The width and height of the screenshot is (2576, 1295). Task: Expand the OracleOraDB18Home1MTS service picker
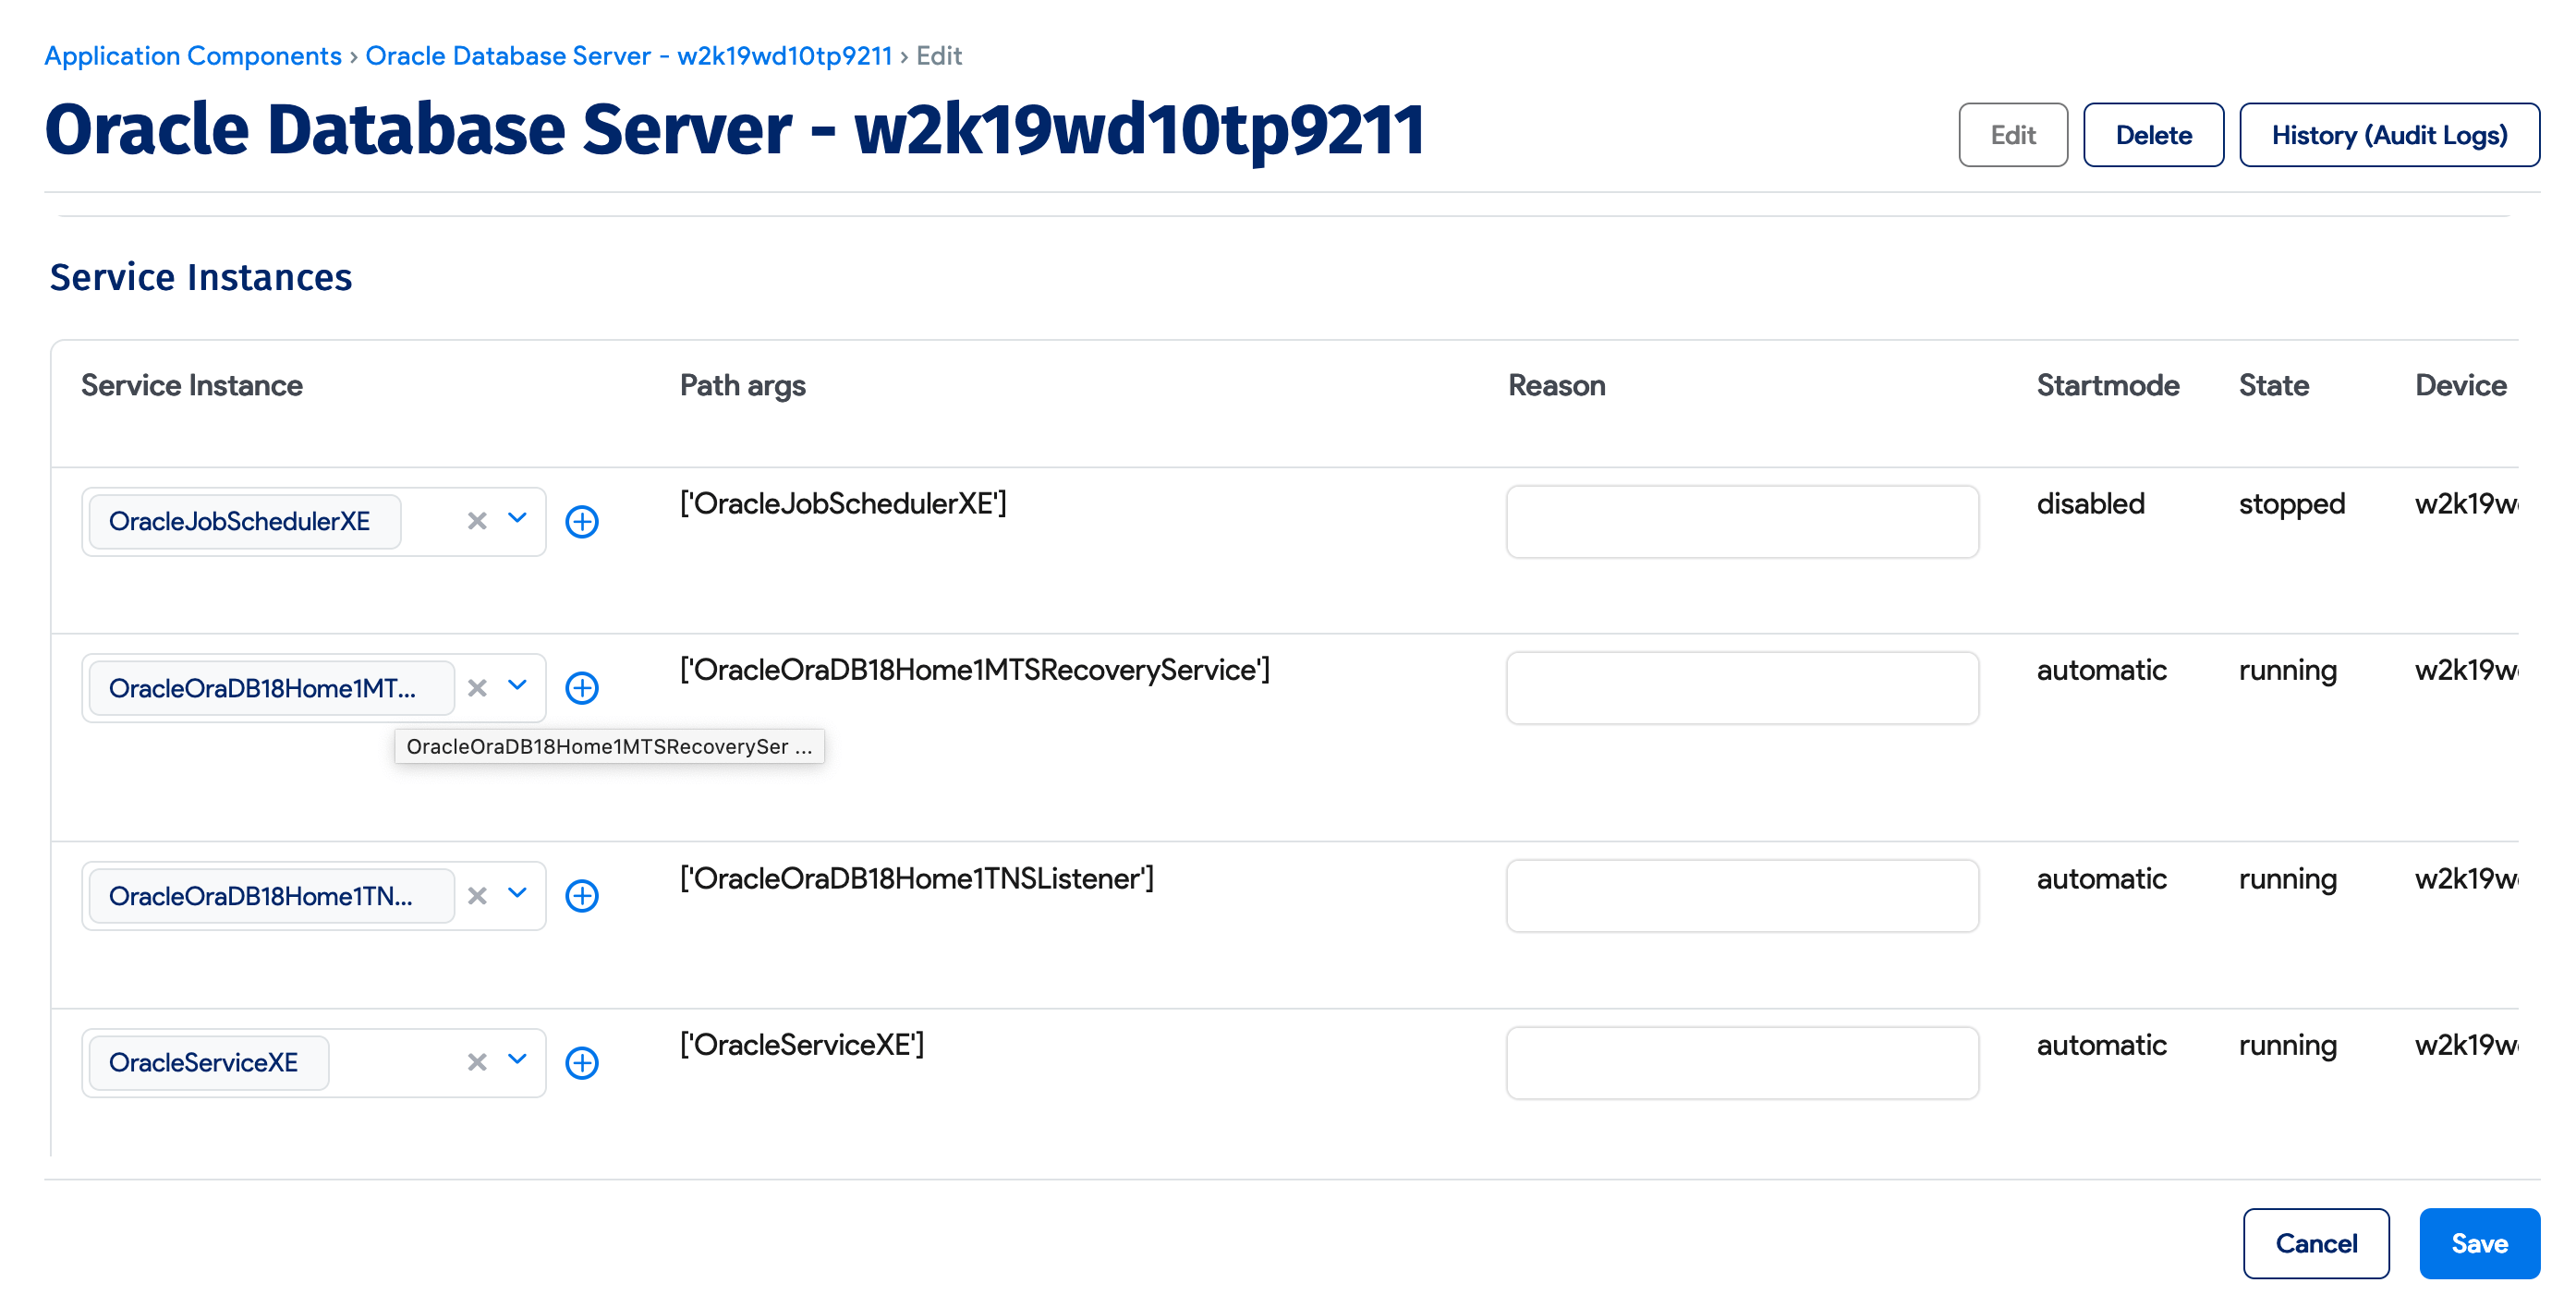pos(517,688)
